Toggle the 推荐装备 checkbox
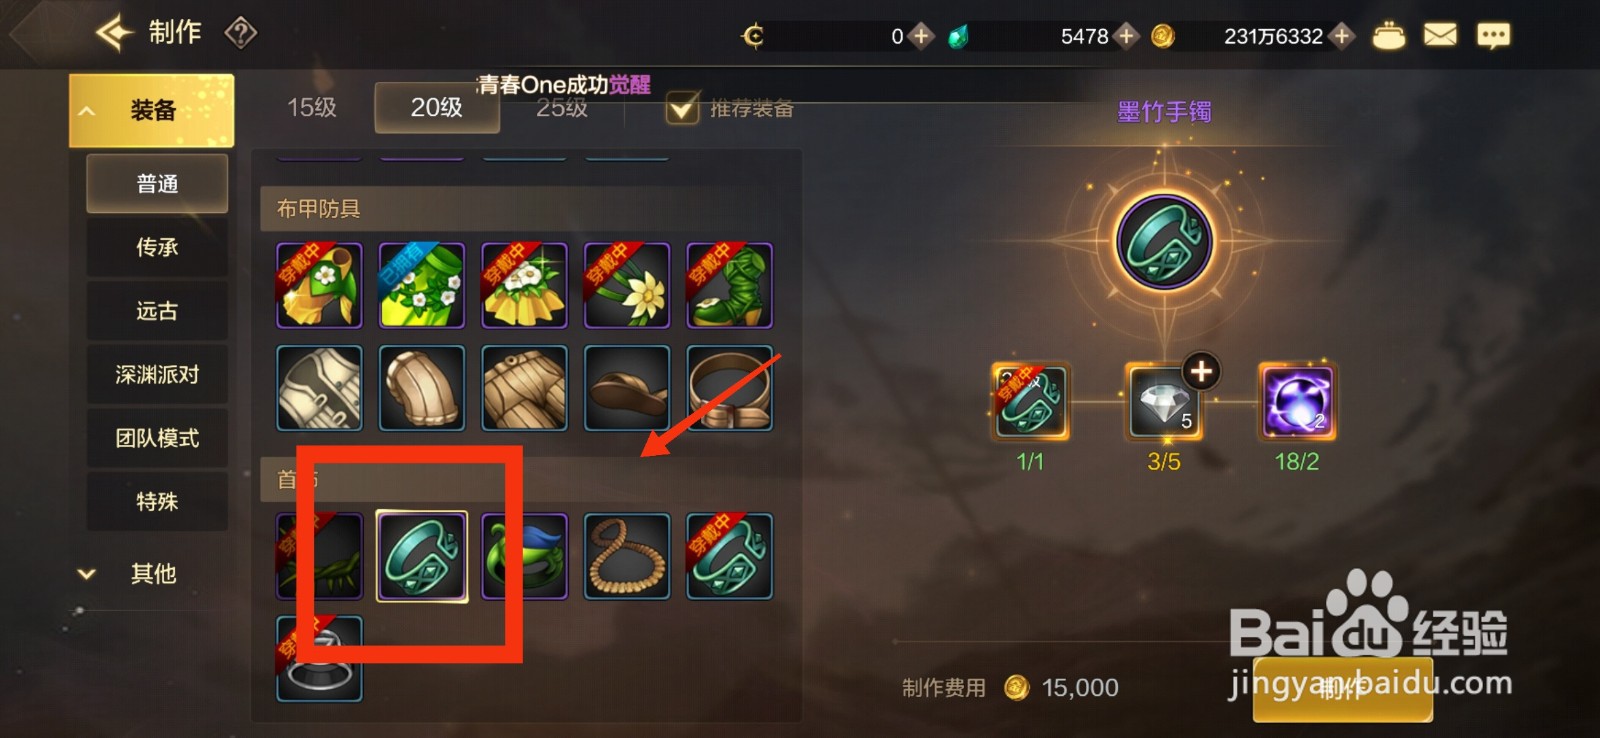This screenshot has width=1600, height=738. click(683, 108)
